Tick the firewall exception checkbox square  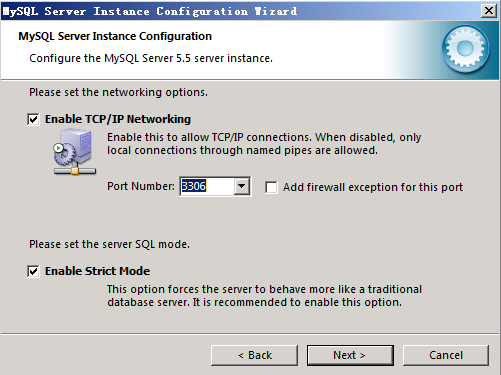(271, 187)
